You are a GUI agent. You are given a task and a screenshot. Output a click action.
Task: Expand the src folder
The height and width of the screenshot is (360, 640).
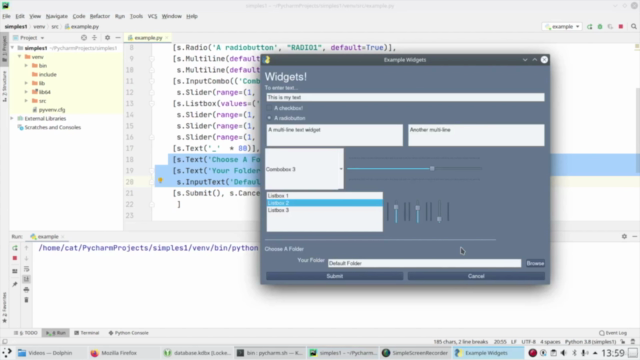tap(26, 101)
